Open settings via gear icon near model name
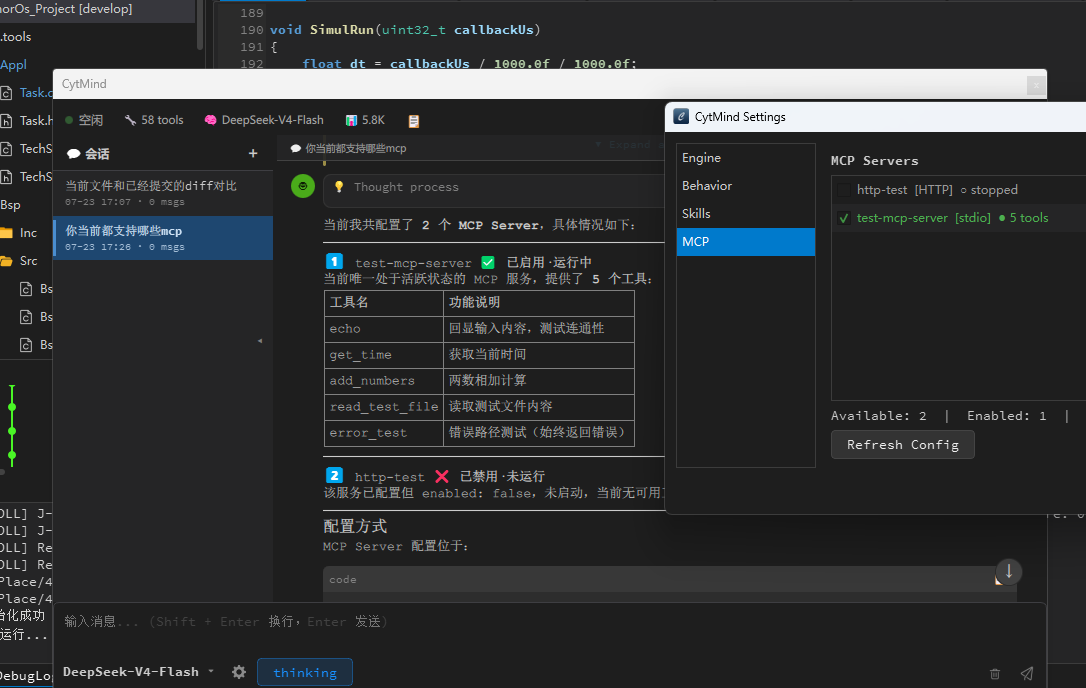The image size is (1086, 688). (239, 672)
